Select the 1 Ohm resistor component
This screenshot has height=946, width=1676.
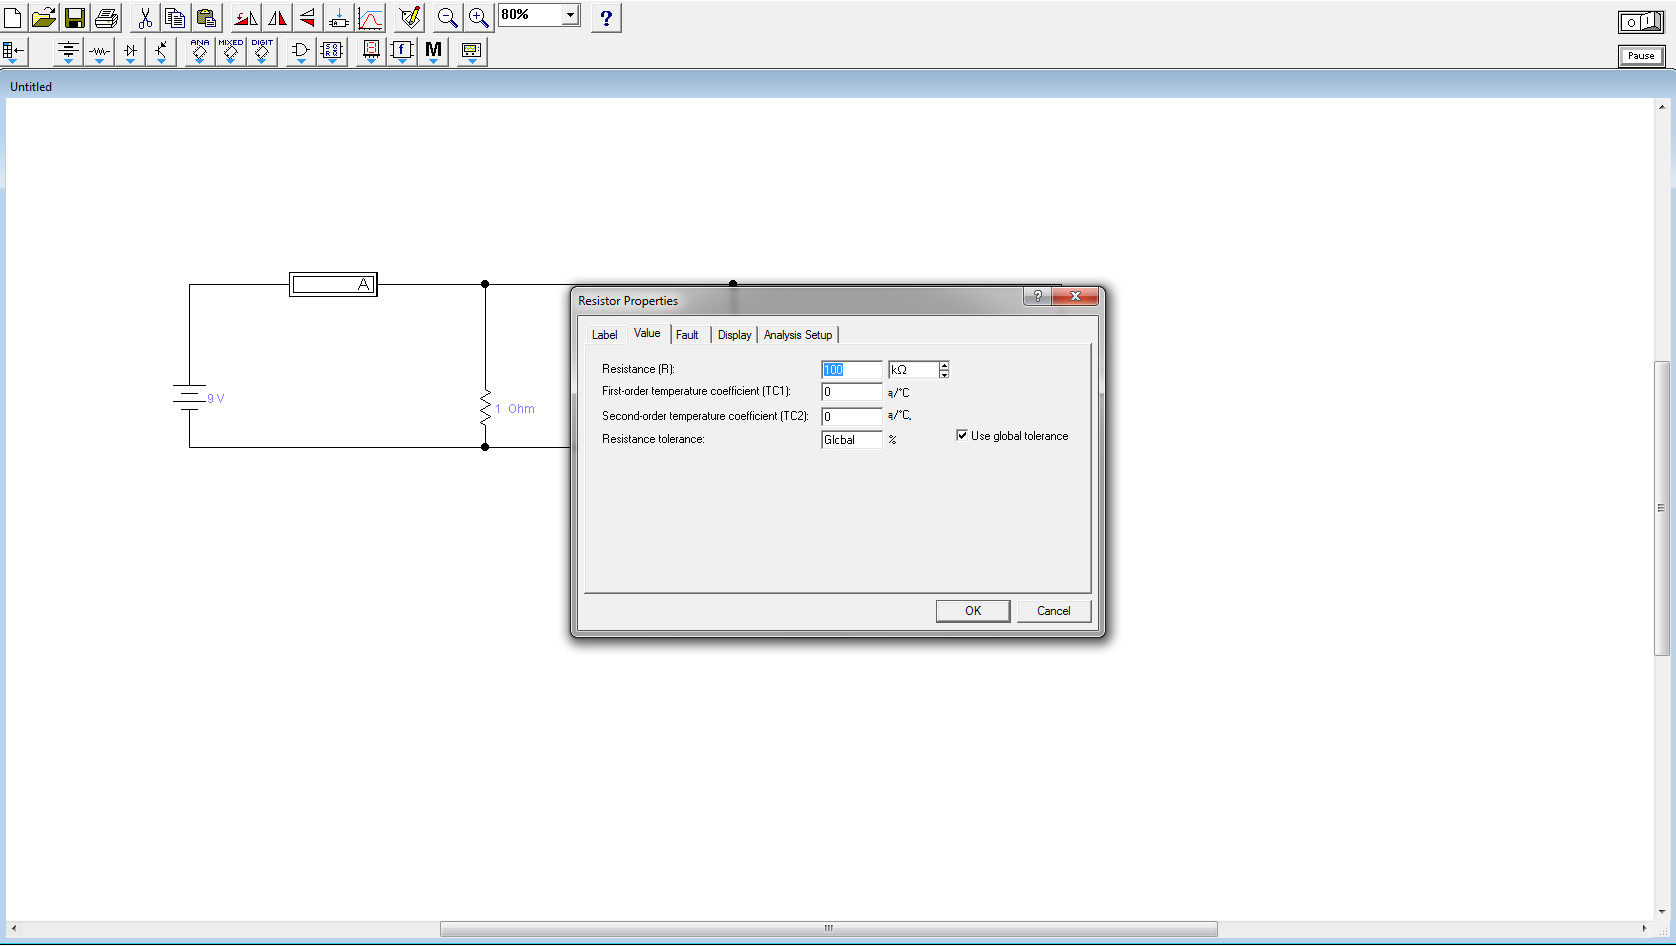(x=486, y=408)
